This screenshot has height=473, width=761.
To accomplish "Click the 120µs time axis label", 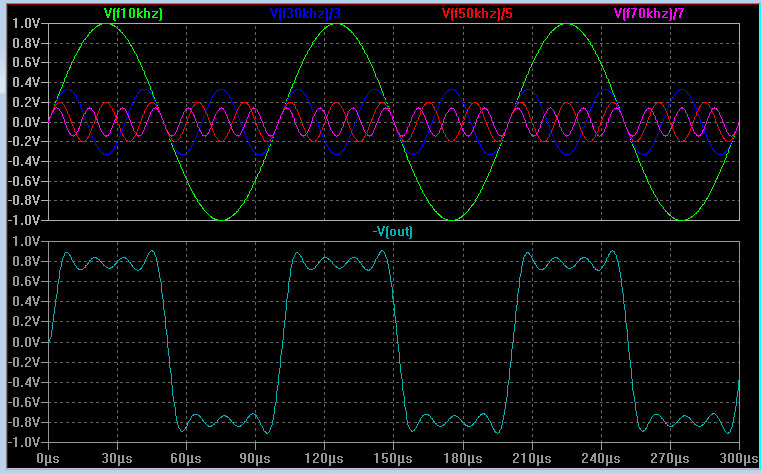I will click(x=324, y=458).
